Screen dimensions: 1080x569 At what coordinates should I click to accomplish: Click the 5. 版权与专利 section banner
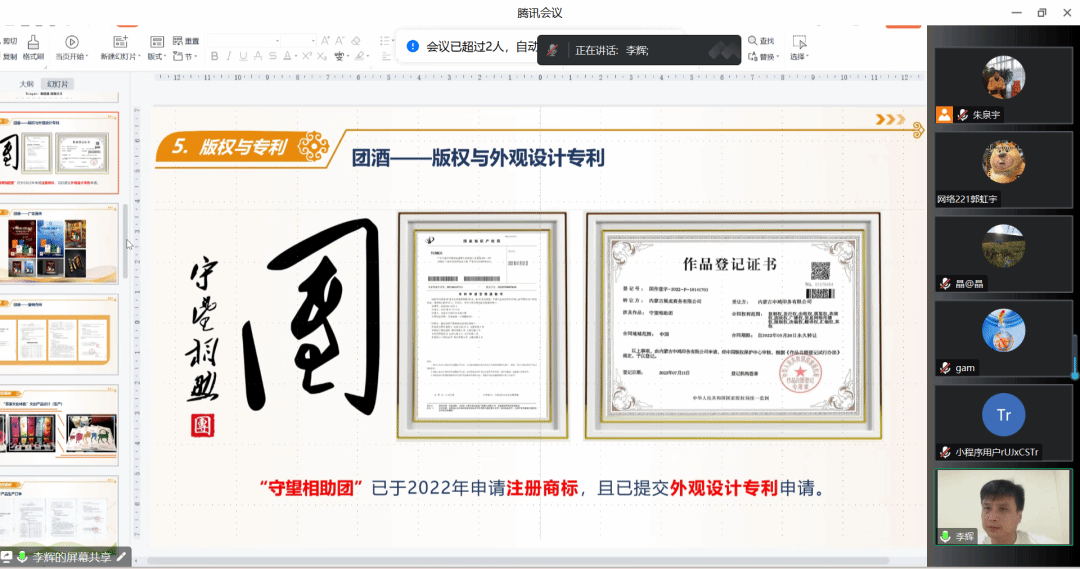point(243,147)
